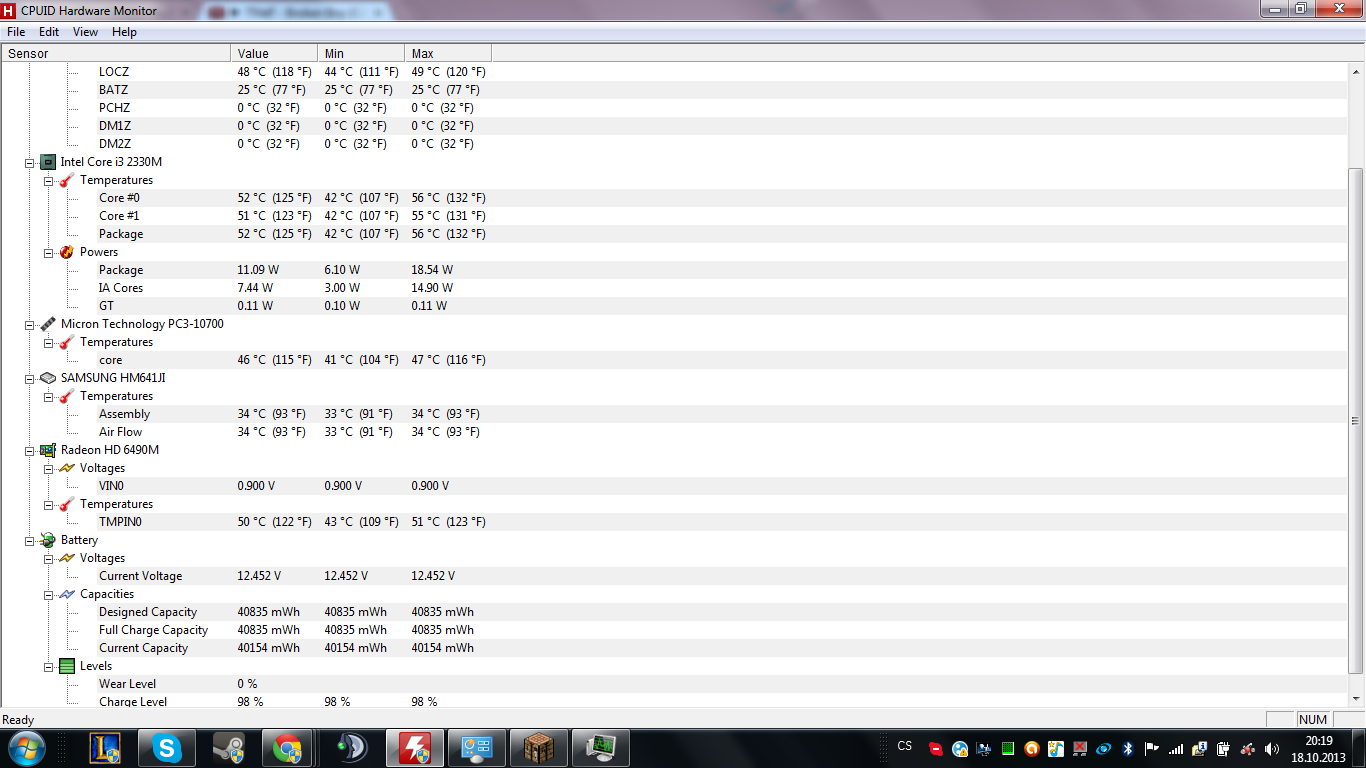Click the thermometer icon under SAMSUNG HM641JI

point(67,396)
